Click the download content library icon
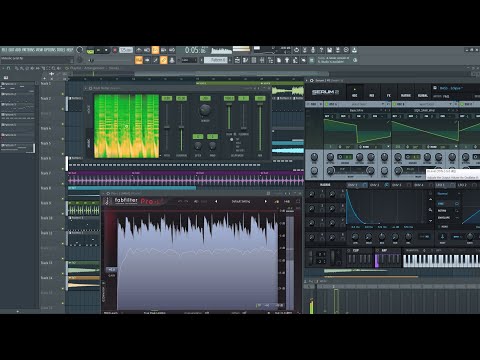Image resolution: width=480 pixels, height=360 pixels. (x=355, y=50)
